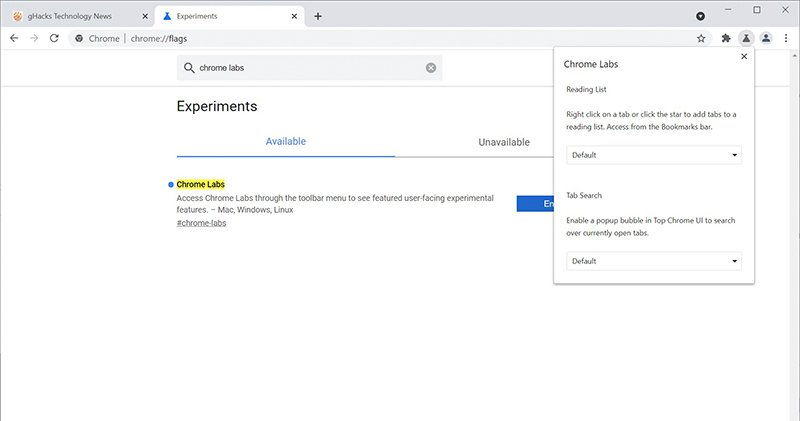Open Chrome's three-dot main menu
The width and height of the screenshot is (800, 421).
pos(786,38)
